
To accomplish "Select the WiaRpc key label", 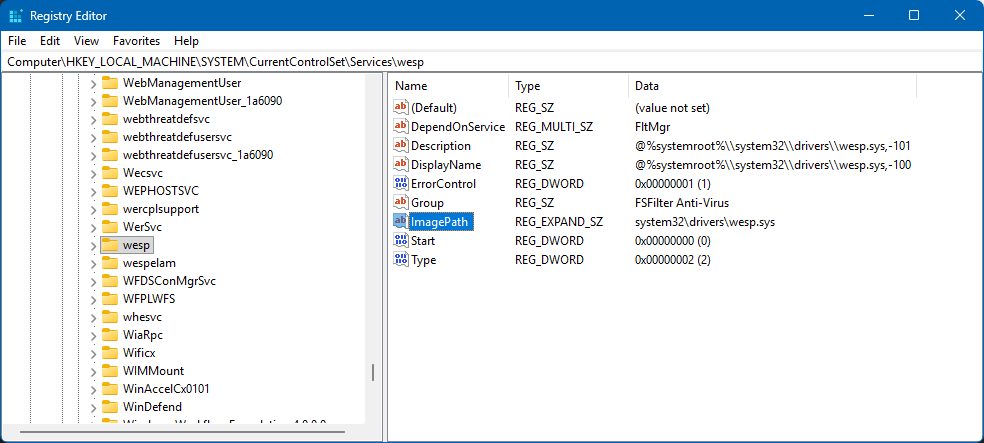I will tap(143, 335).
